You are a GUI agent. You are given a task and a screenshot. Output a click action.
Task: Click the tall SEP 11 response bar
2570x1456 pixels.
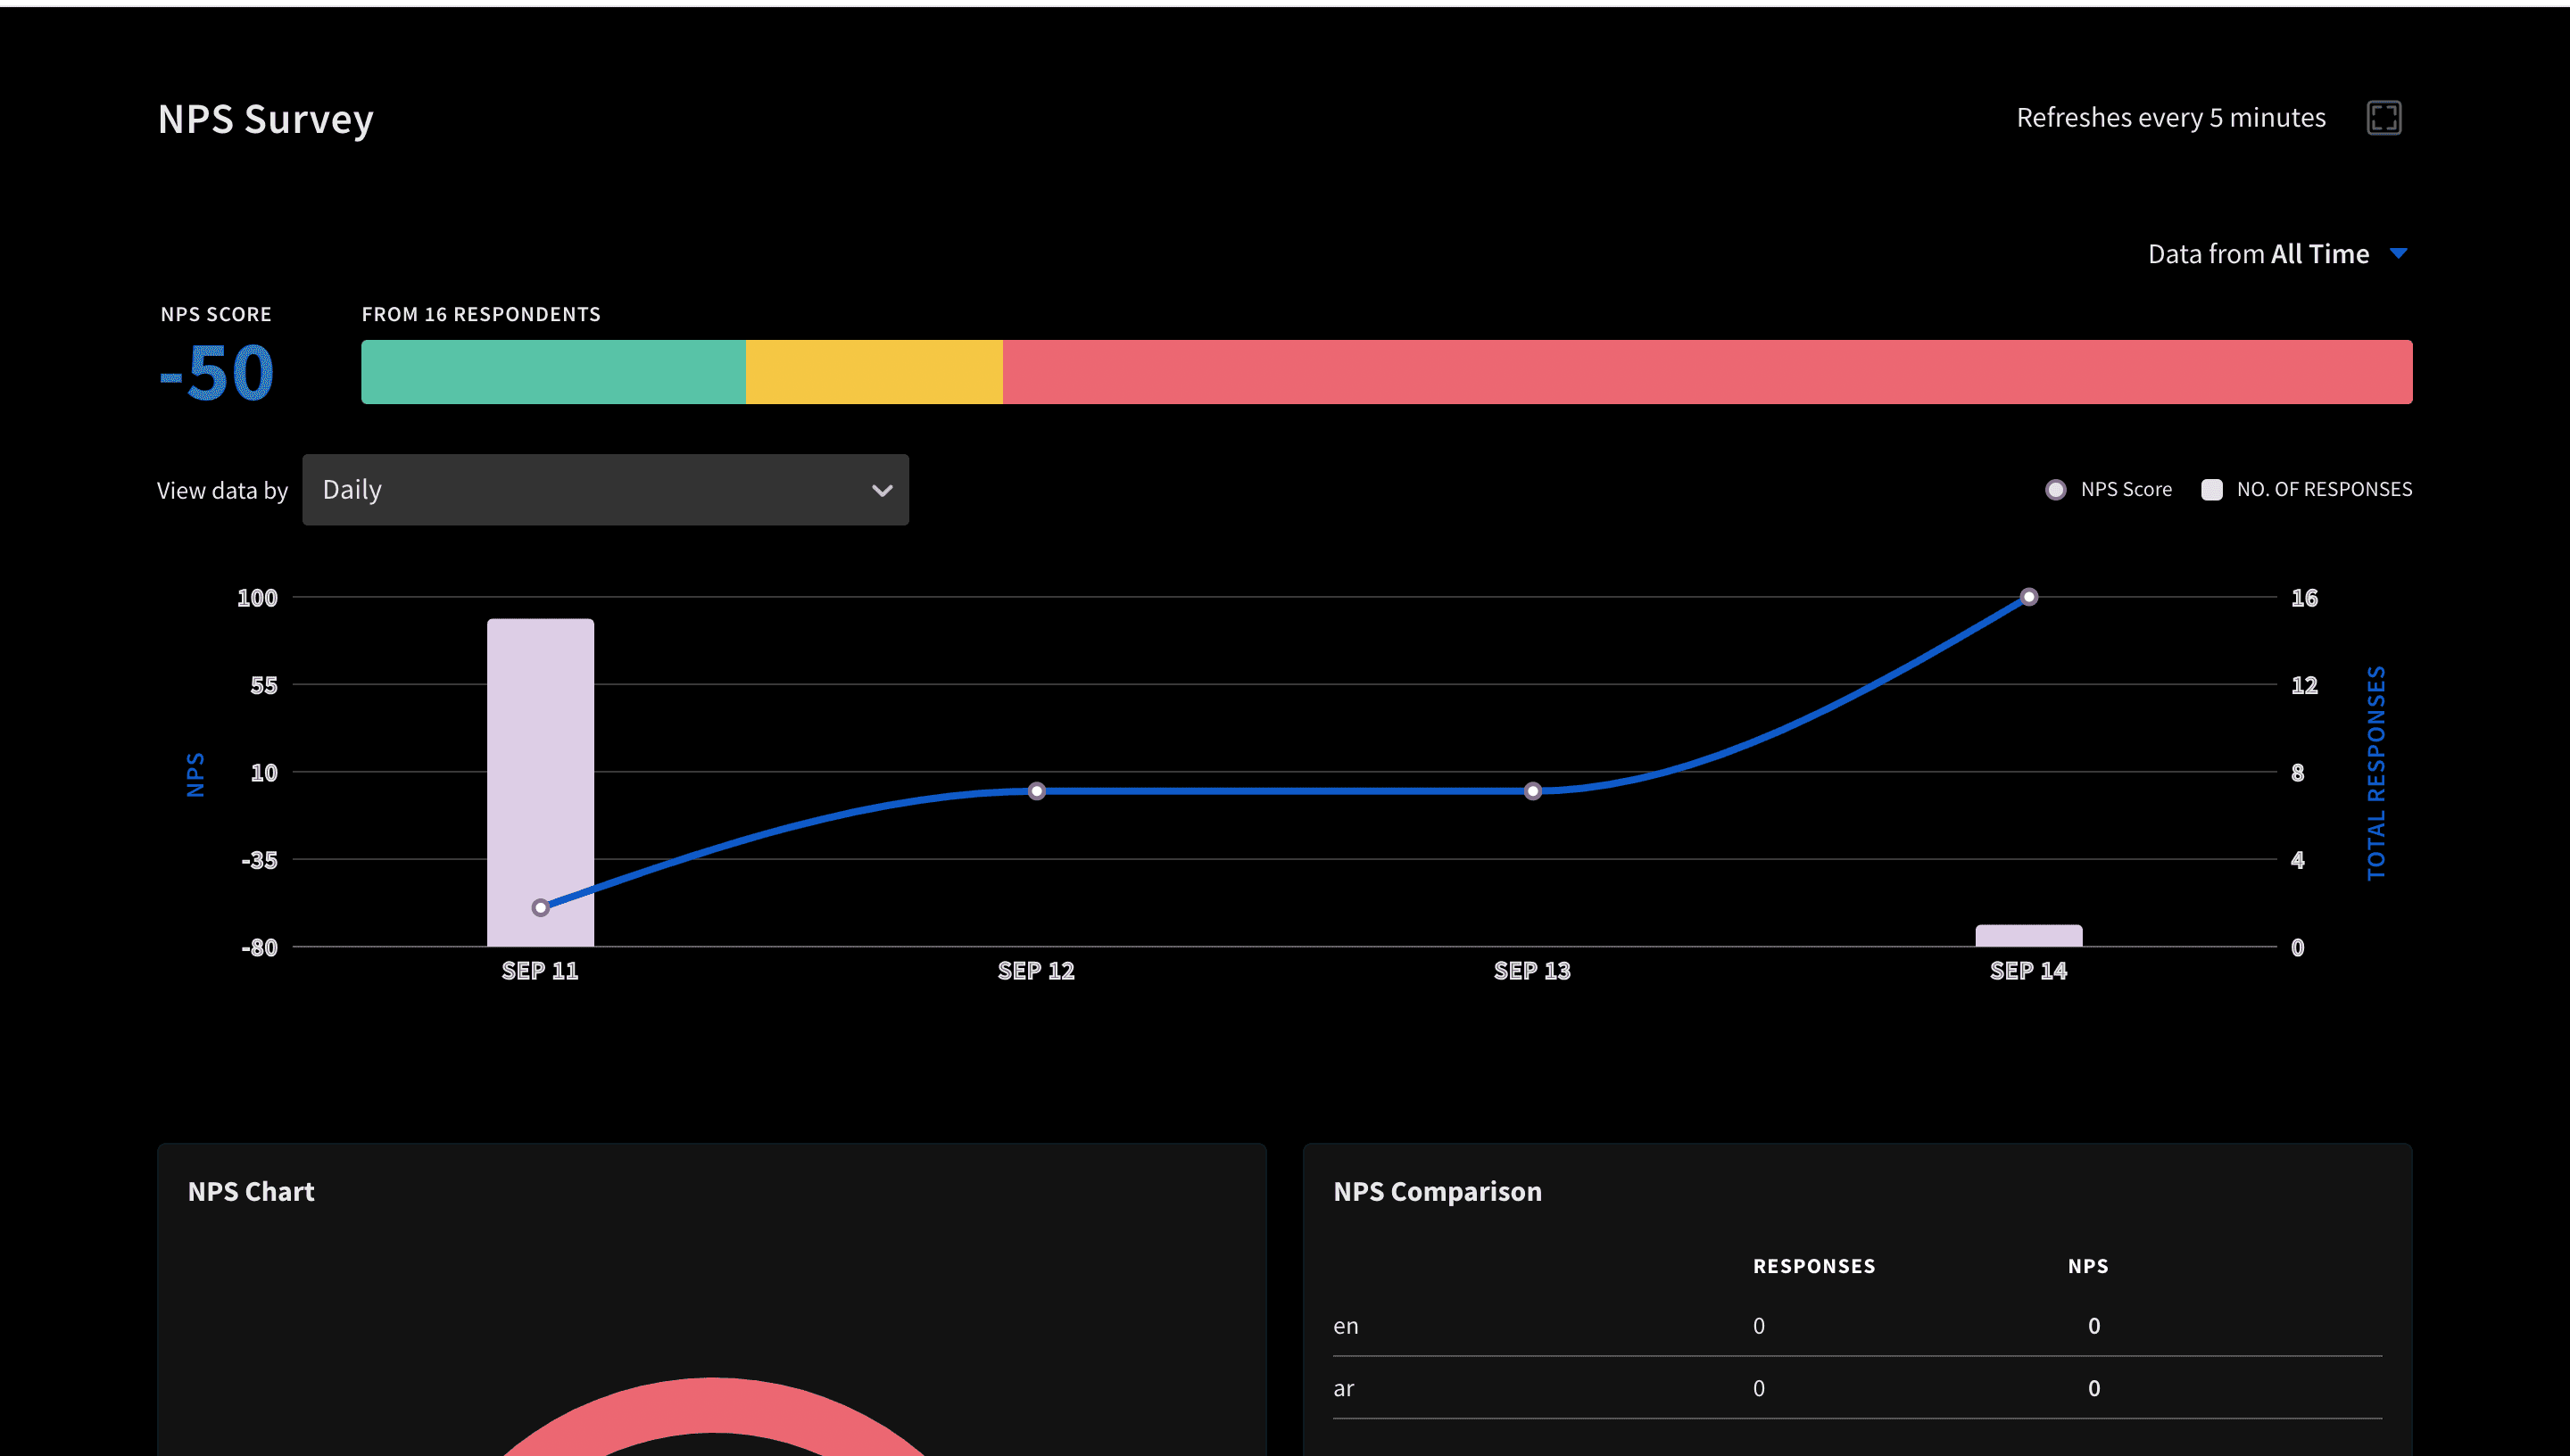(540, 740)
